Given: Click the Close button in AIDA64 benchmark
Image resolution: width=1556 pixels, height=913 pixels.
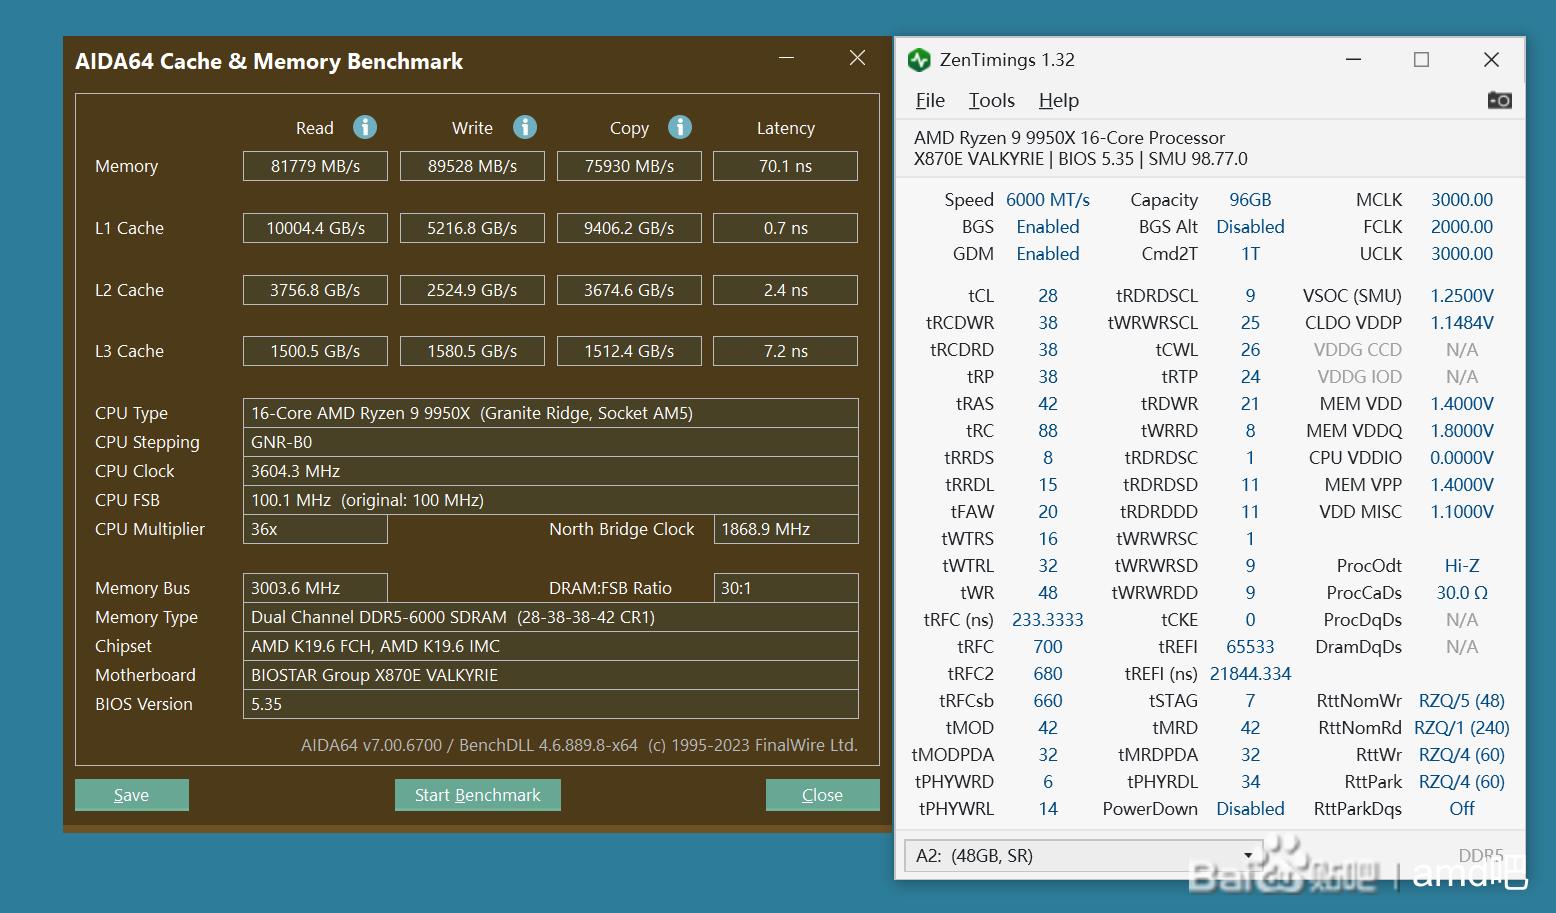Looking at the screenshot, I should pos(822,795).
